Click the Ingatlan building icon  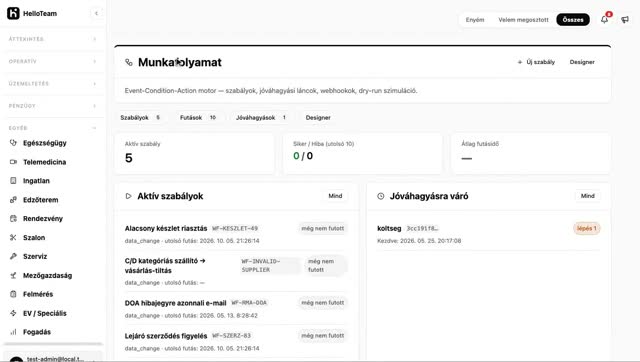pyautogui.click(x=13, y=181)
